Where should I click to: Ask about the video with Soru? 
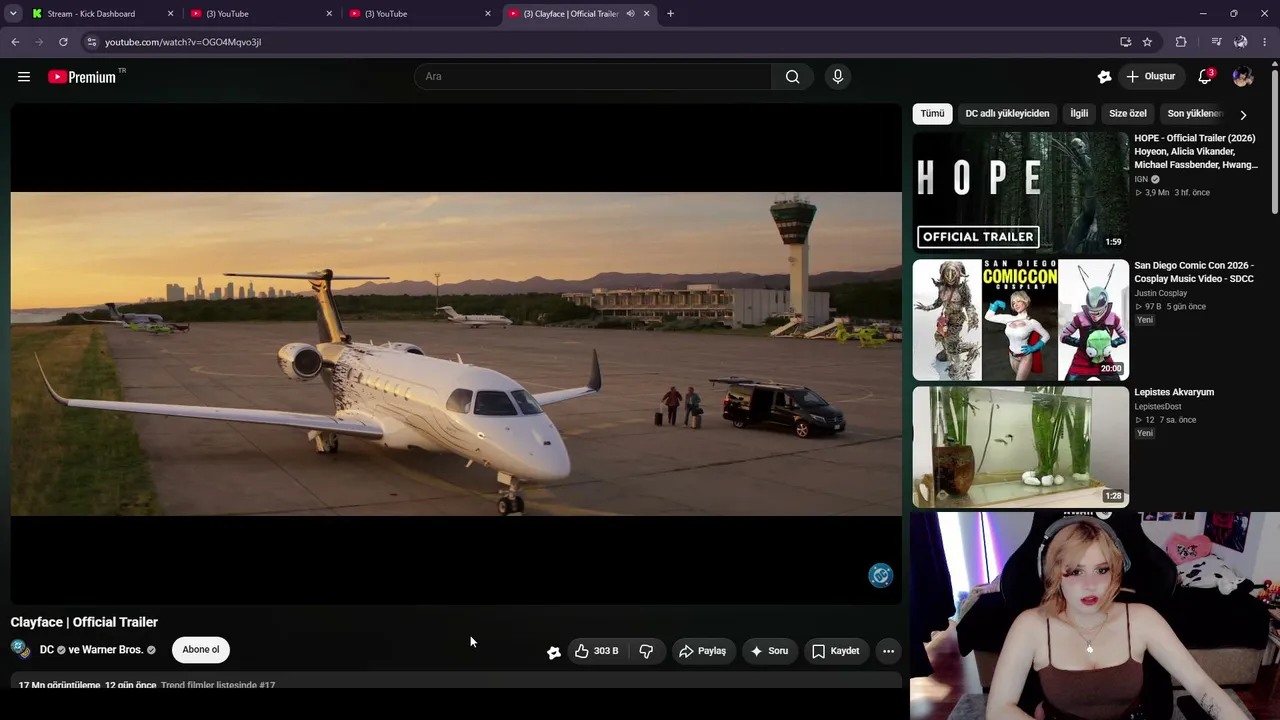tap(769, 651)
